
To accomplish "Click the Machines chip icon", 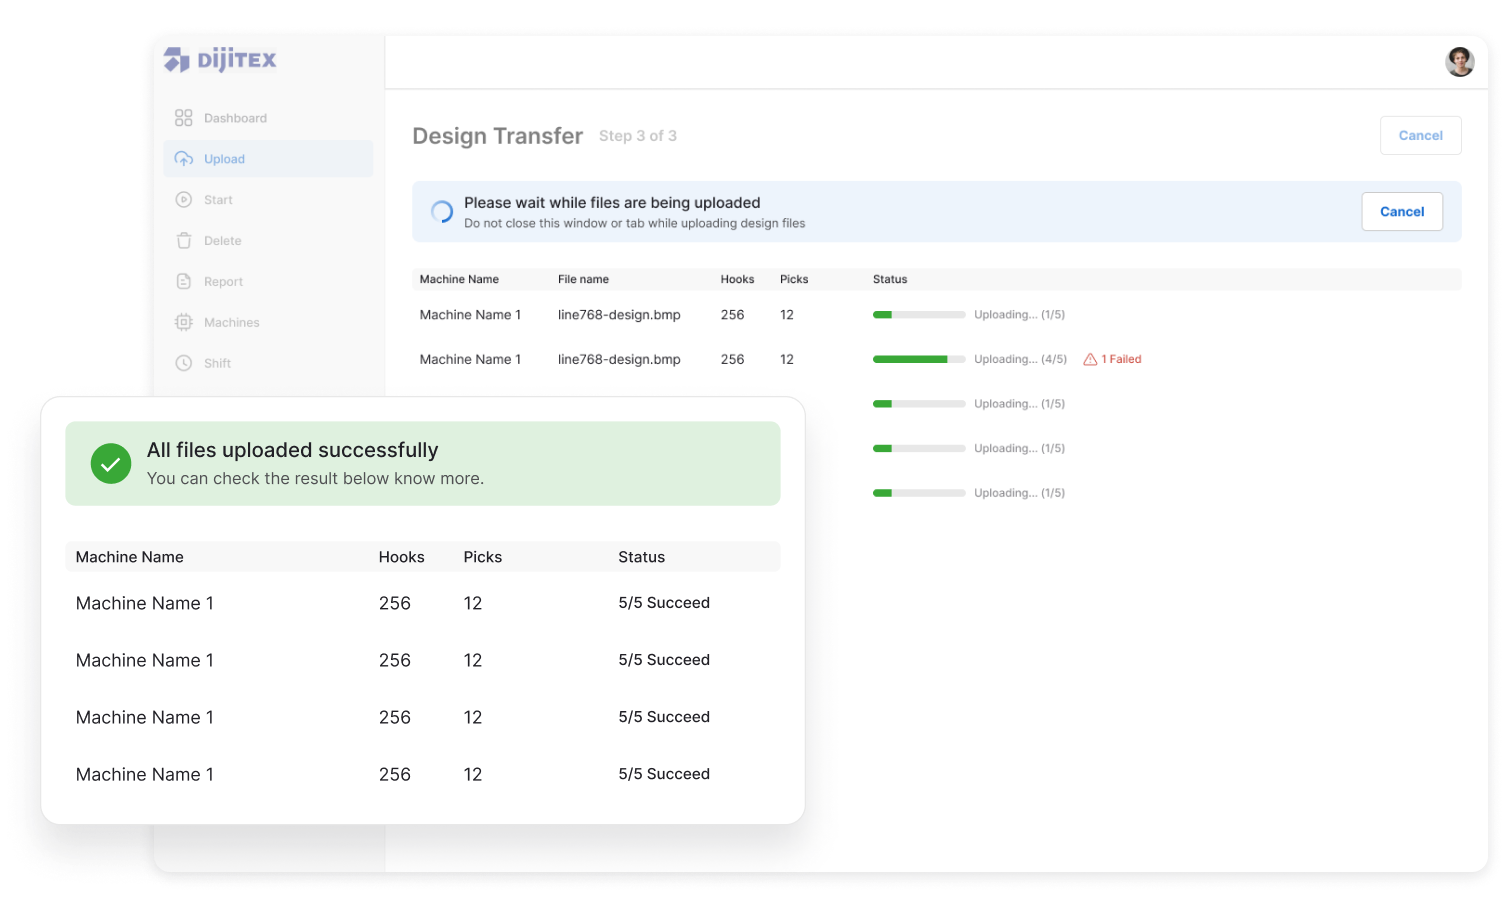I will (x=183, y=323).
